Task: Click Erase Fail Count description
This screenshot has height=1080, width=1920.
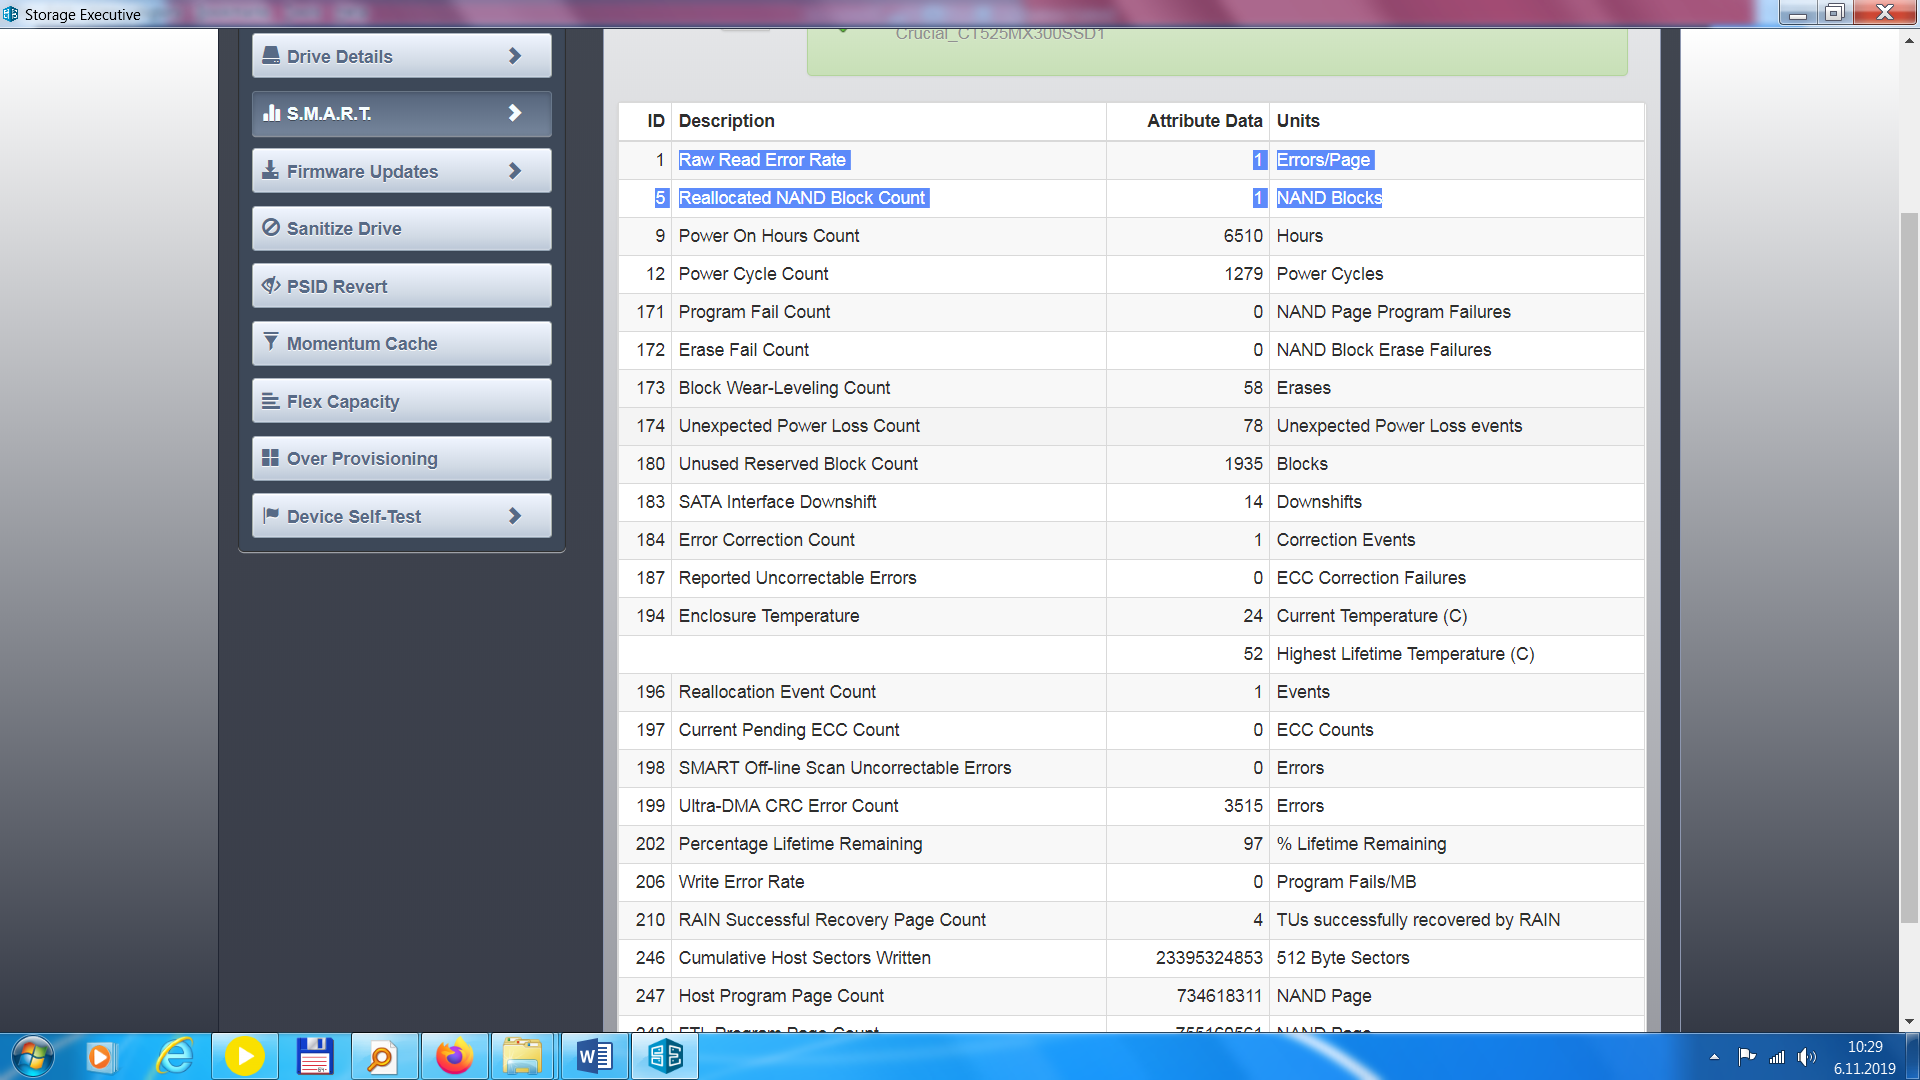Action: (x=743, y=350)
